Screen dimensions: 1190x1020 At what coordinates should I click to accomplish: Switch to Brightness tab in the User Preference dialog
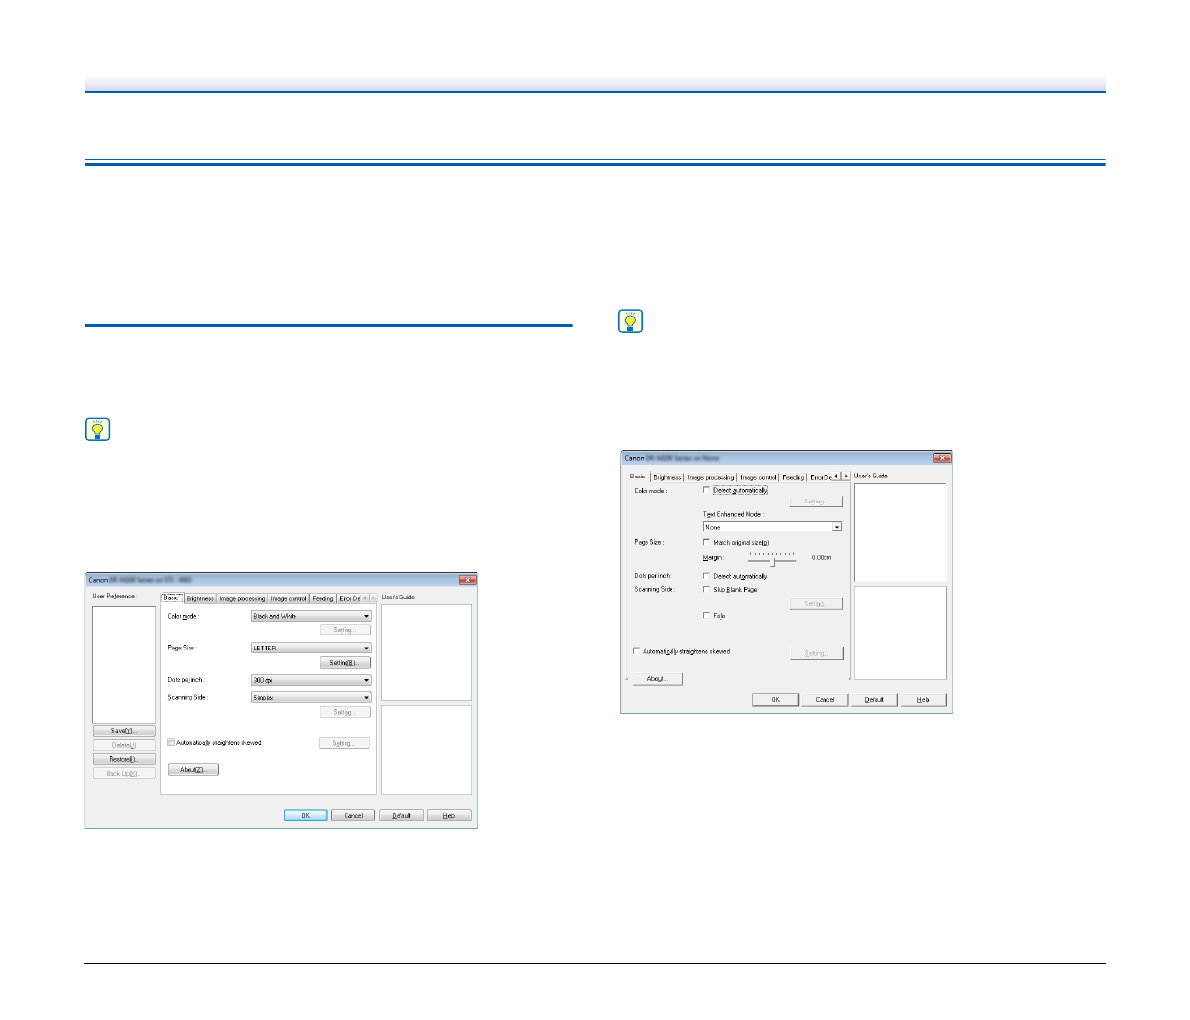click(200, 598)
